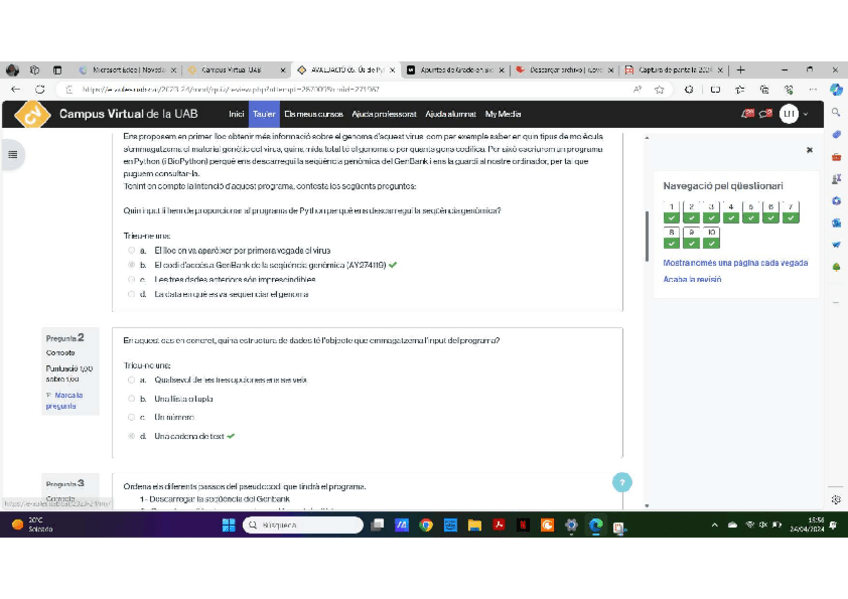The height and width of the screenshot is (599, 848).
Task: Open a new browser tab
Action: (740, 70)
